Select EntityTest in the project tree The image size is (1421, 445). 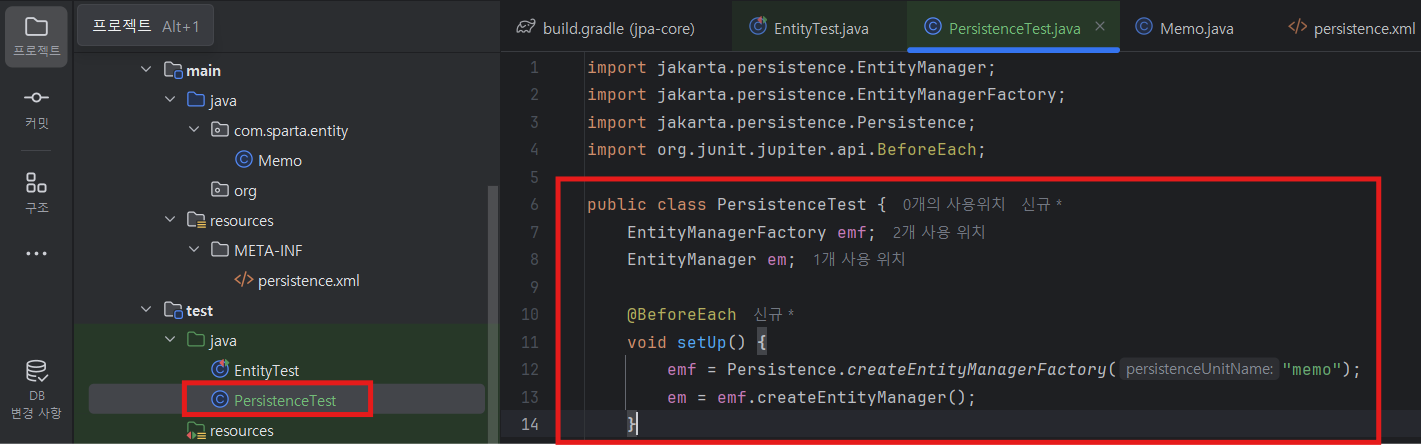tap(267, 370)
